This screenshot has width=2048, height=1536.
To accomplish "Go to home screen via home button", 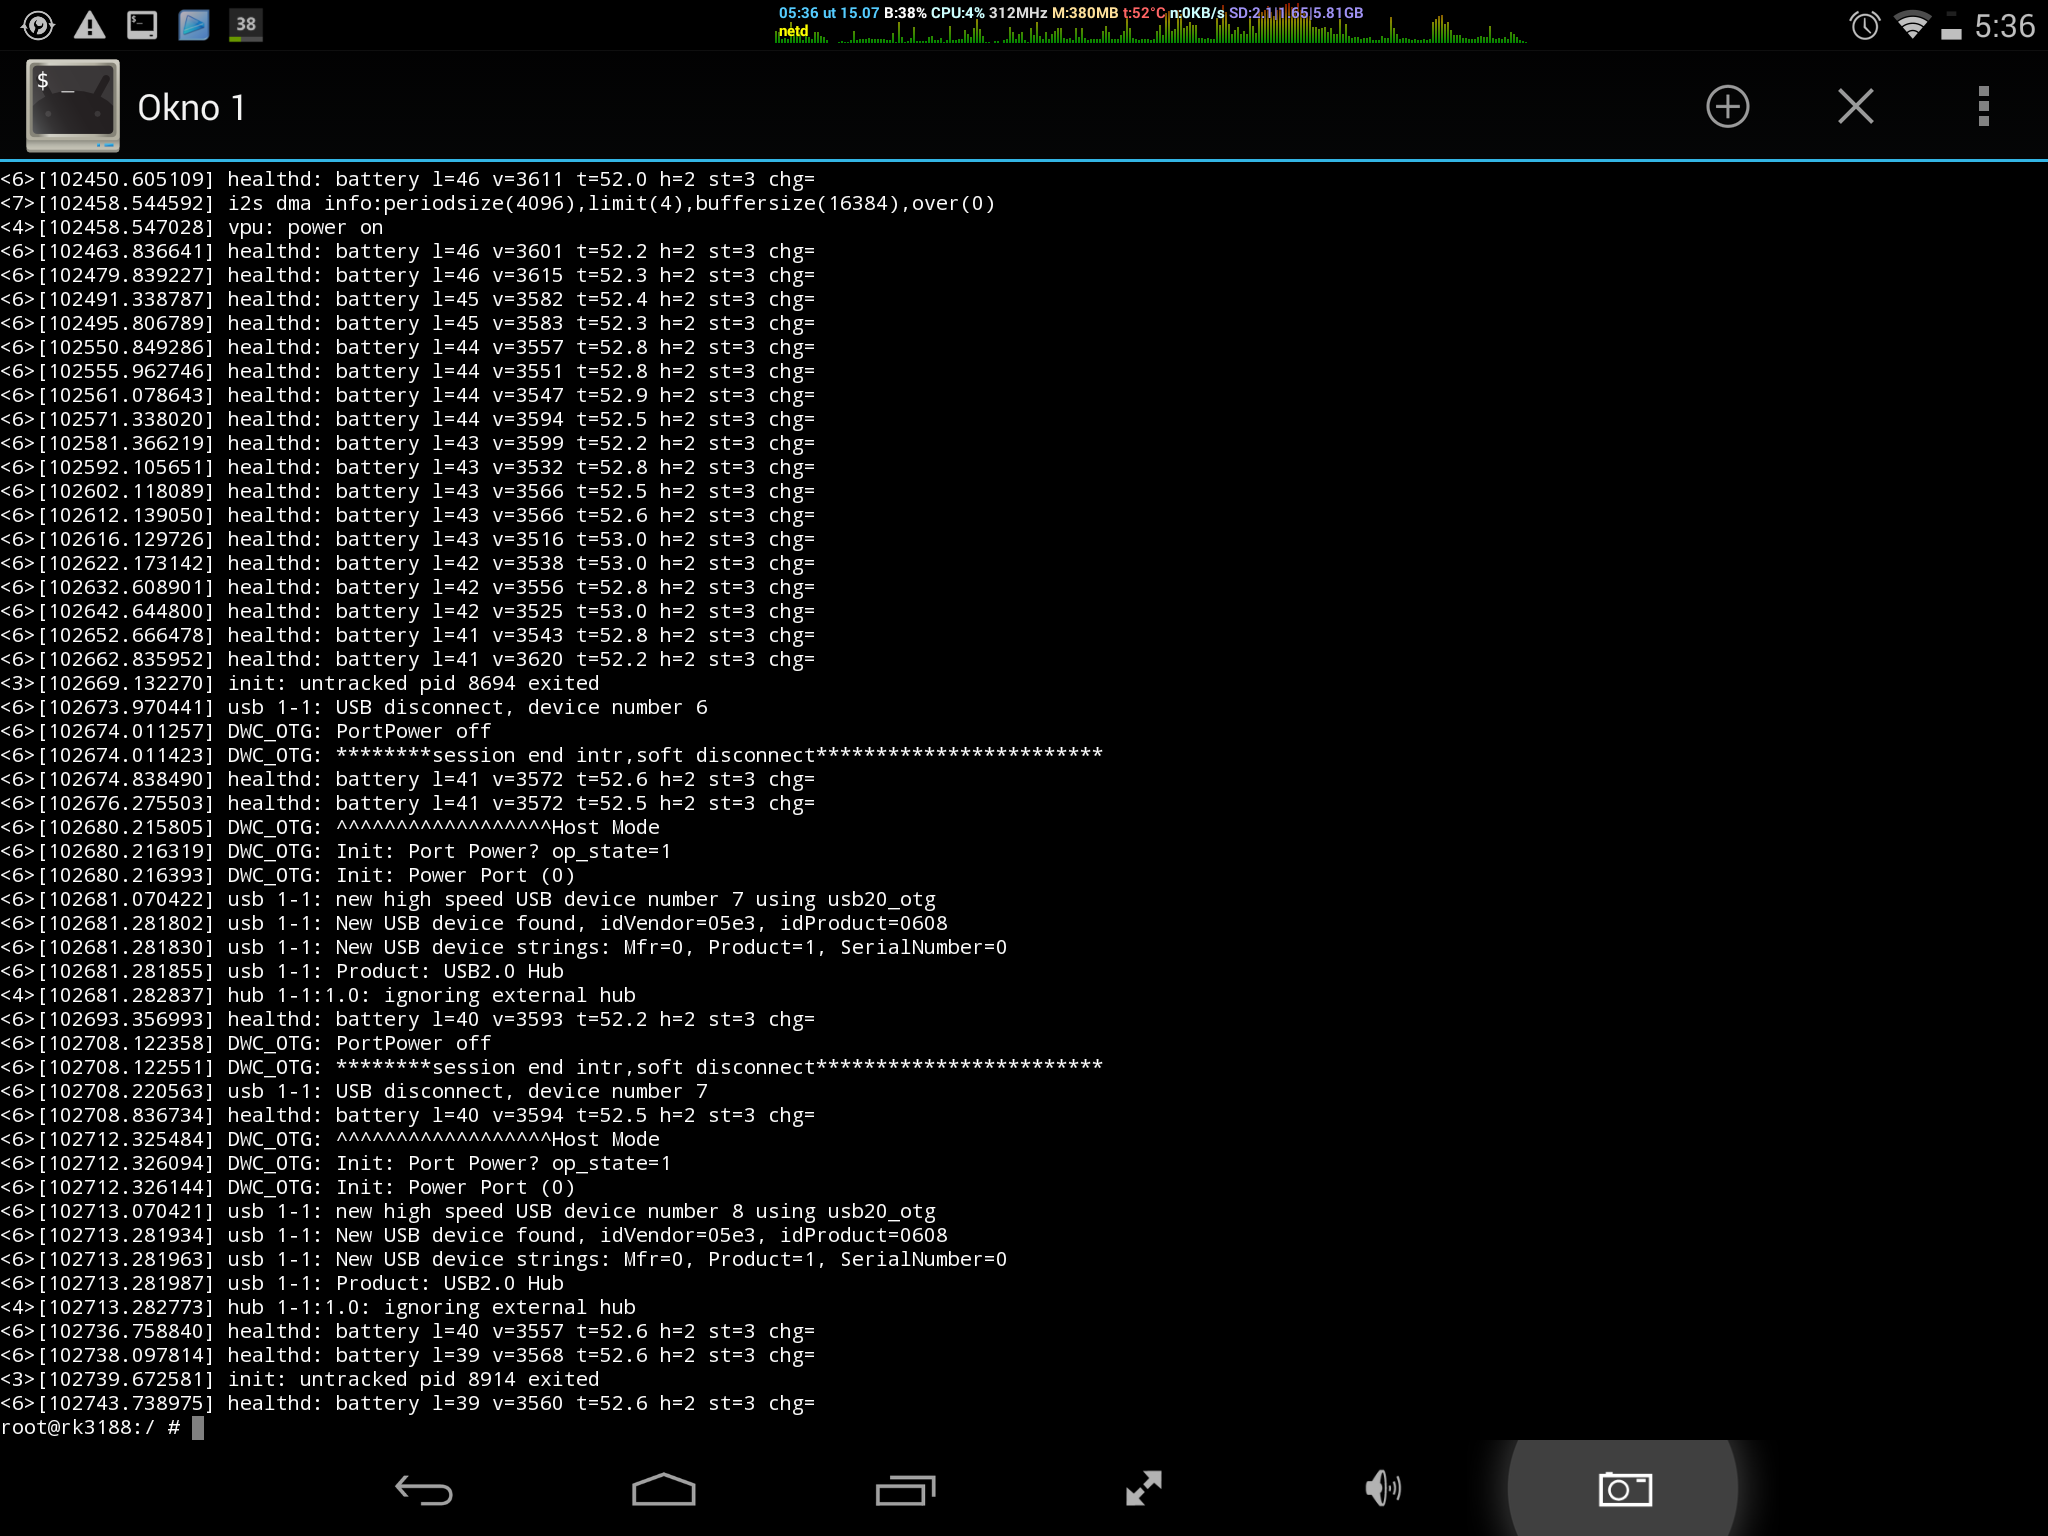I will [663, 1490].
